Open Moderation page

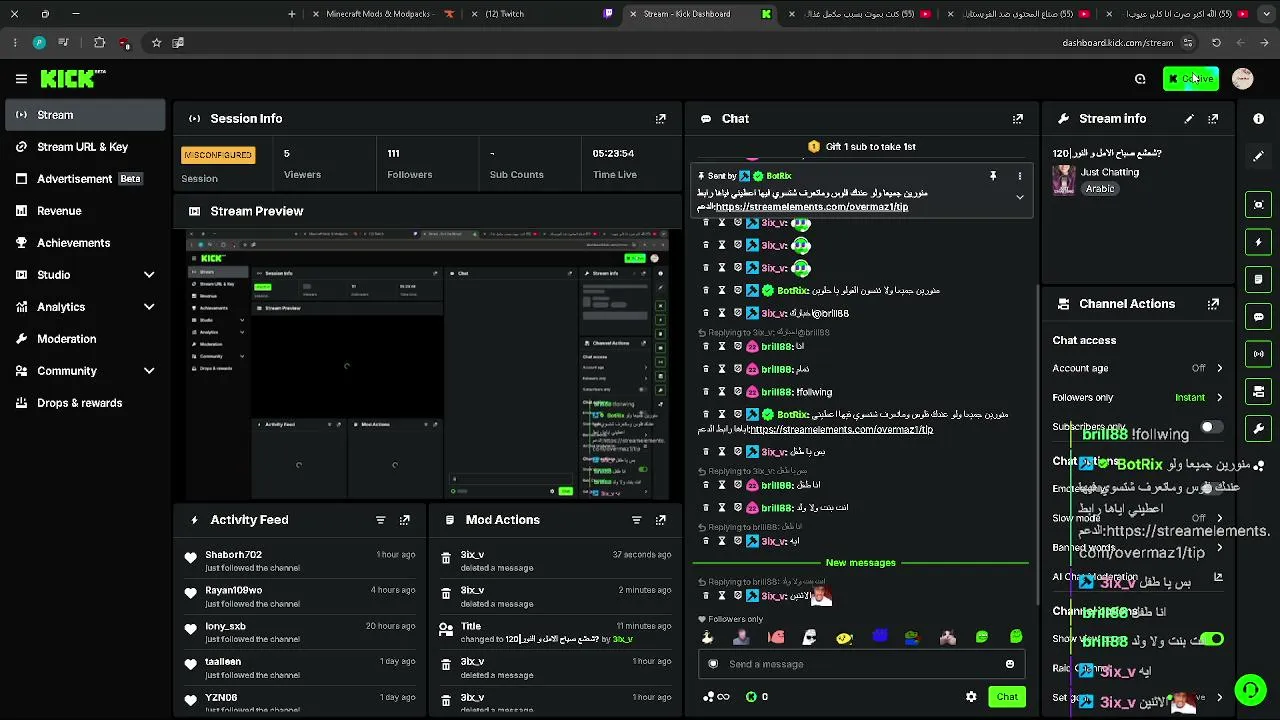pyautogui.click(x=85, y=339)
